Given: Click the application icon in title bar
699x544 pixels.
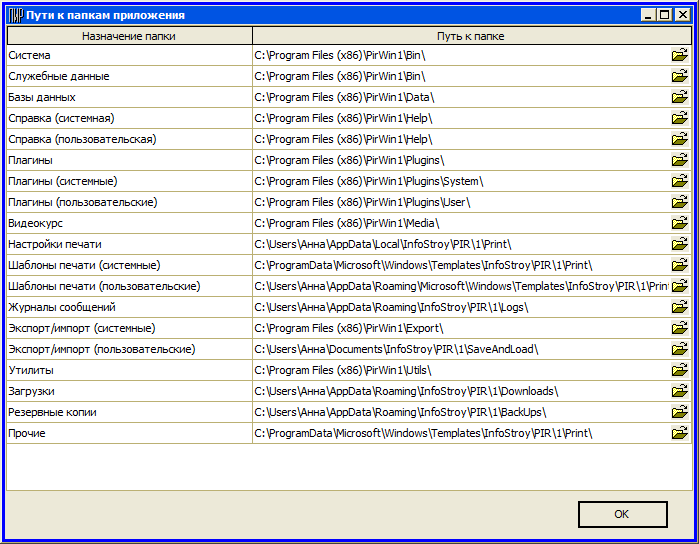Looking at the screenshot, I should tap(15, 15).
